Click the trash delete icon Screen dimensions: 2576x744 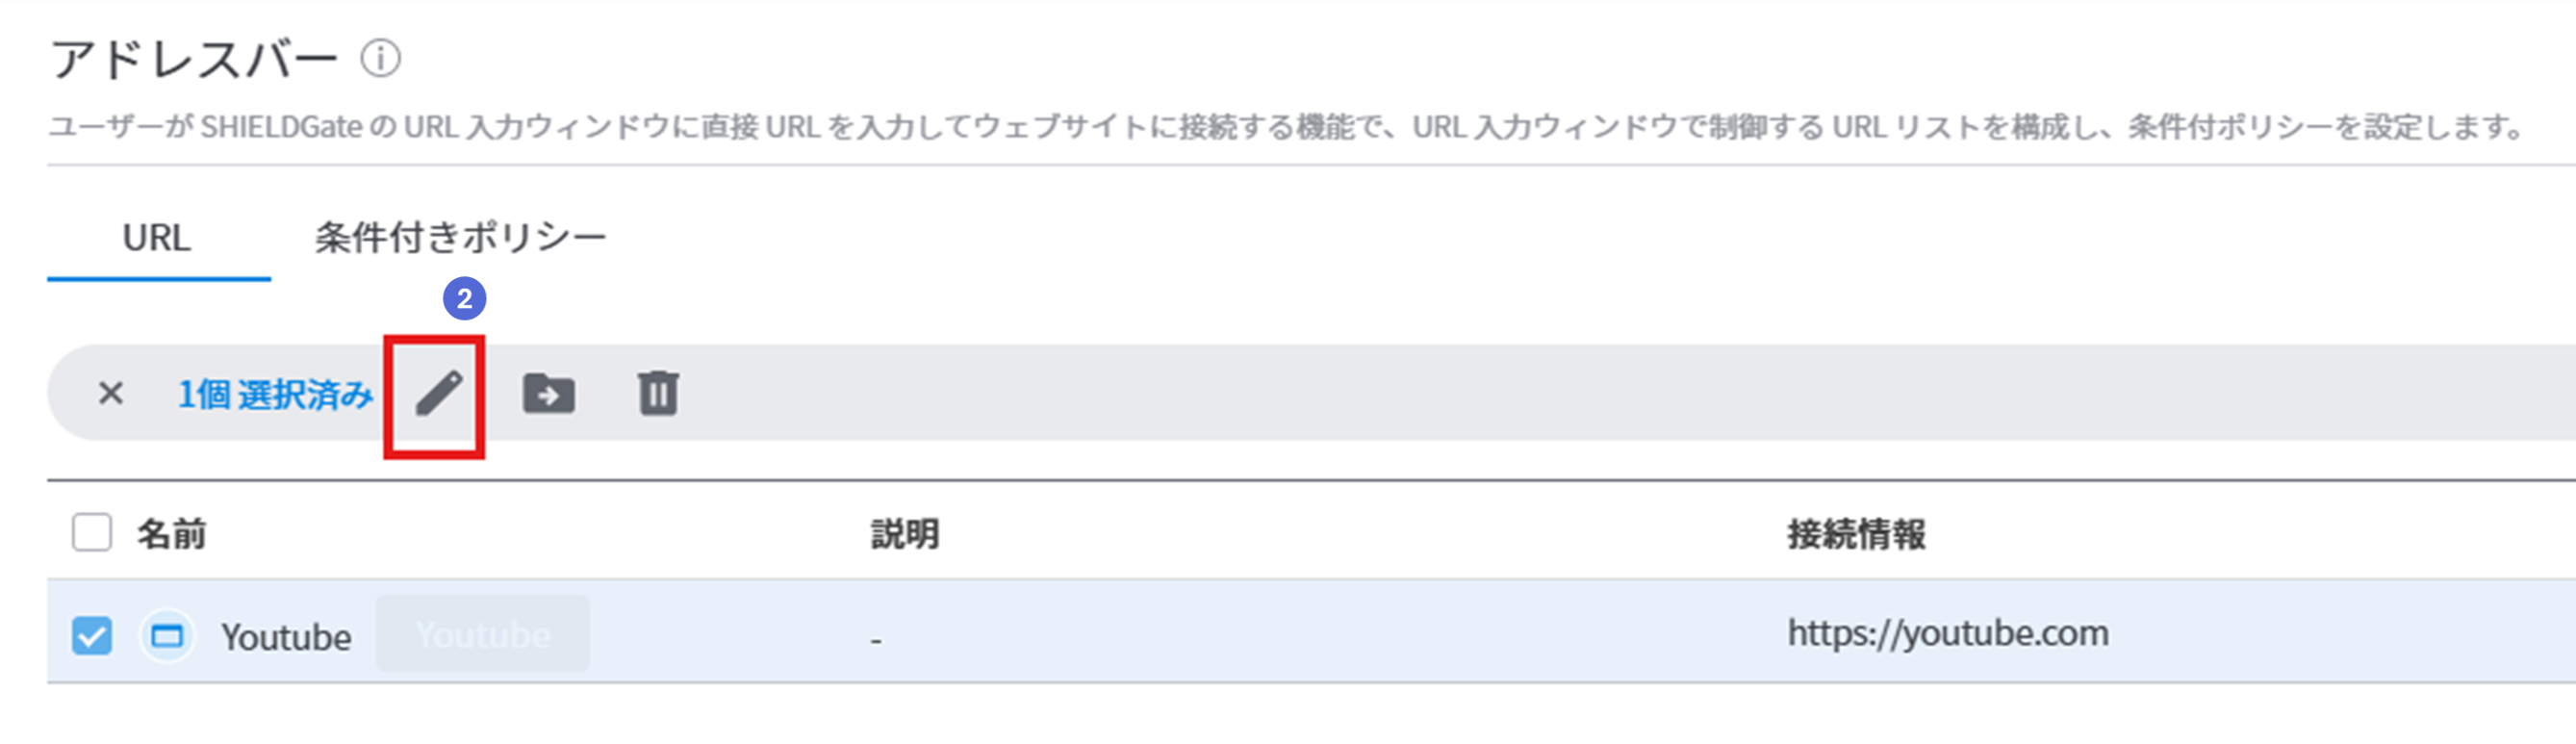click(x=658, y=393)
